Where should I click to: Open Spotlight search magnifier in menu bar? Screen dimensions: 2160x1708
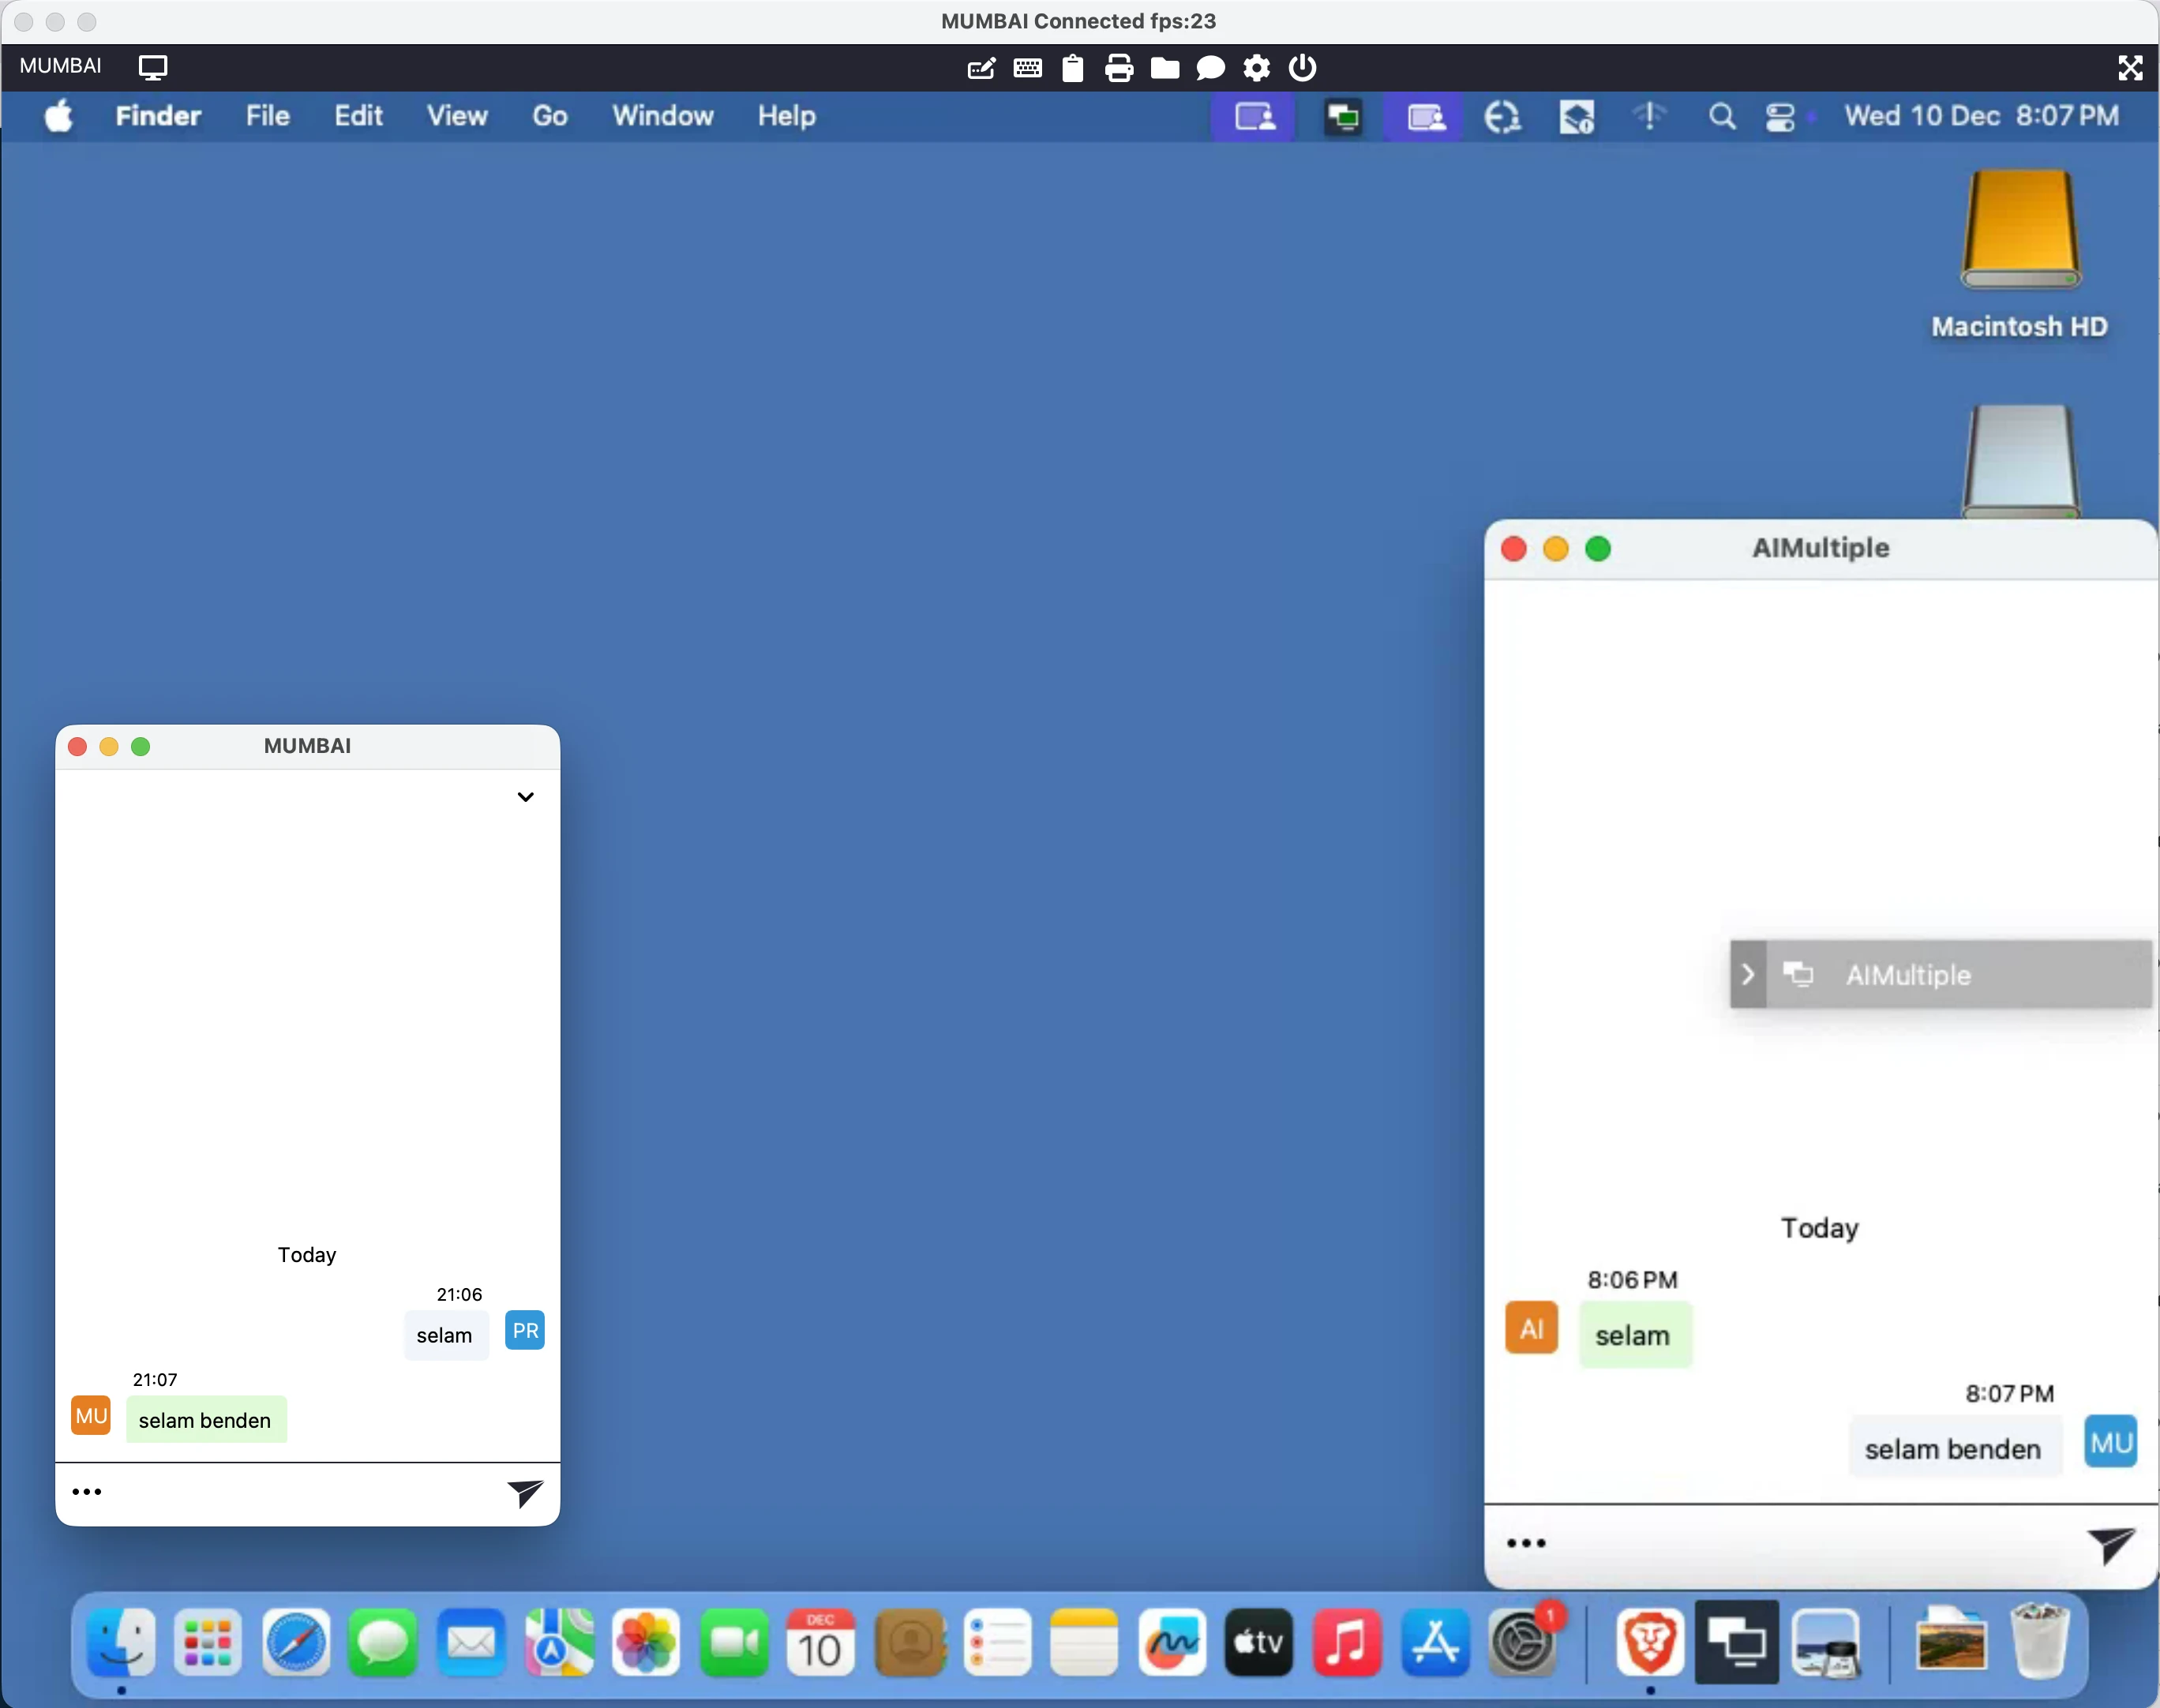(1721, 117)
